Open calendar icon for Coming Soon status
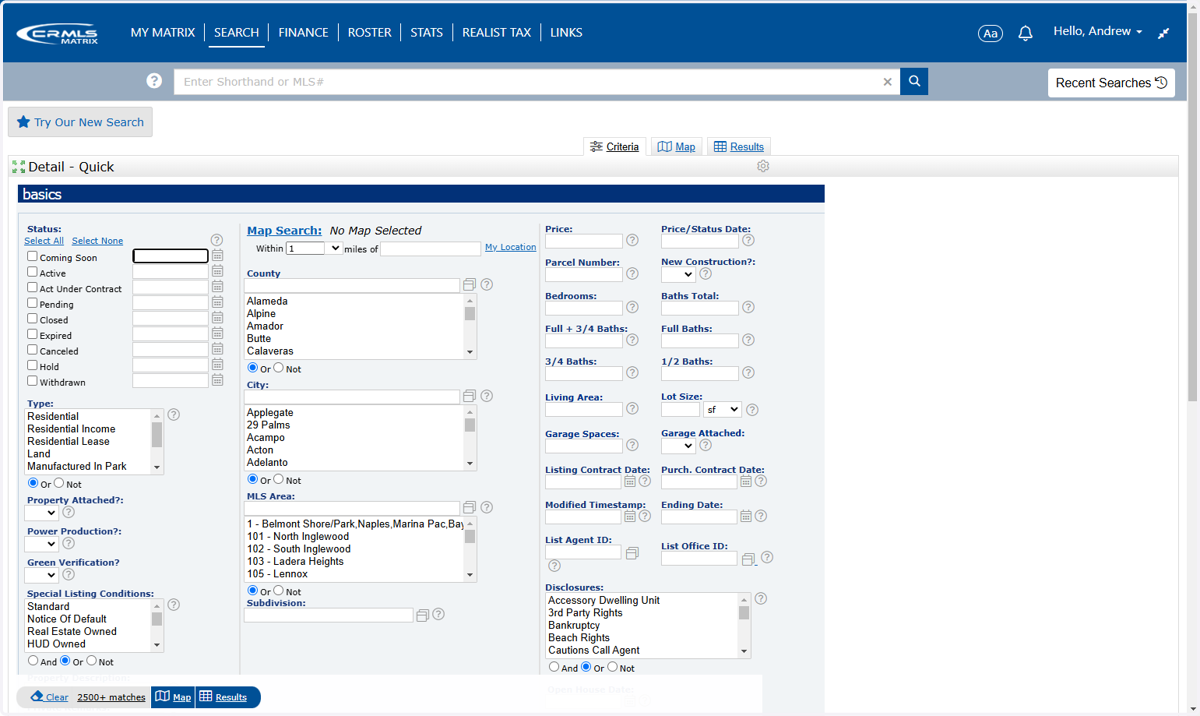This screenshot has width=1200, height=716. [x=217, y=256]
